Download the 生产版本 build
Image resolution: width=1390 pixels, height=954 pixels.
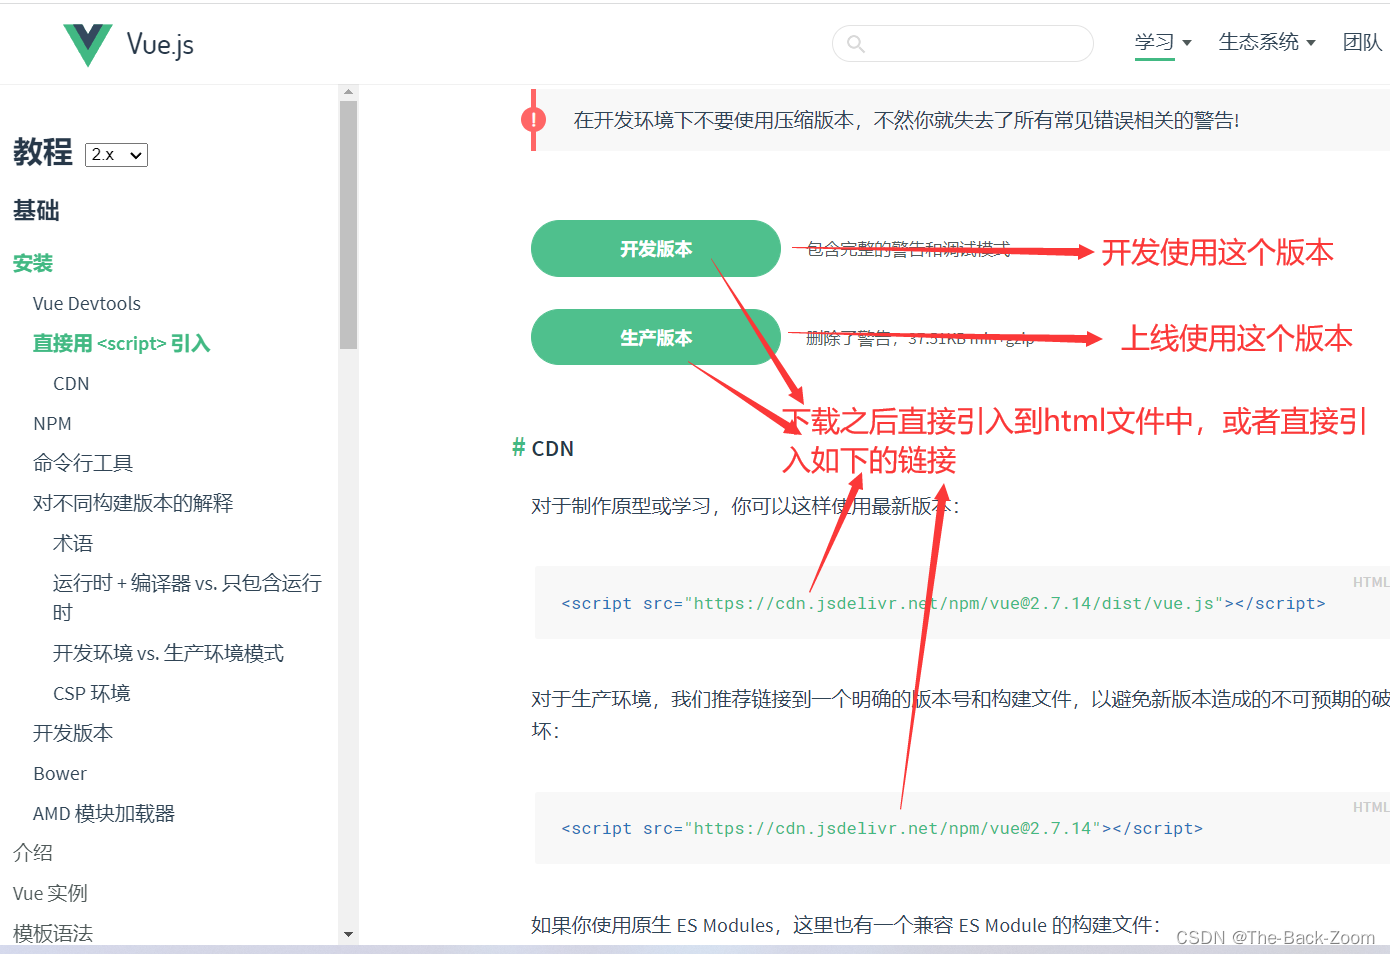656,338
